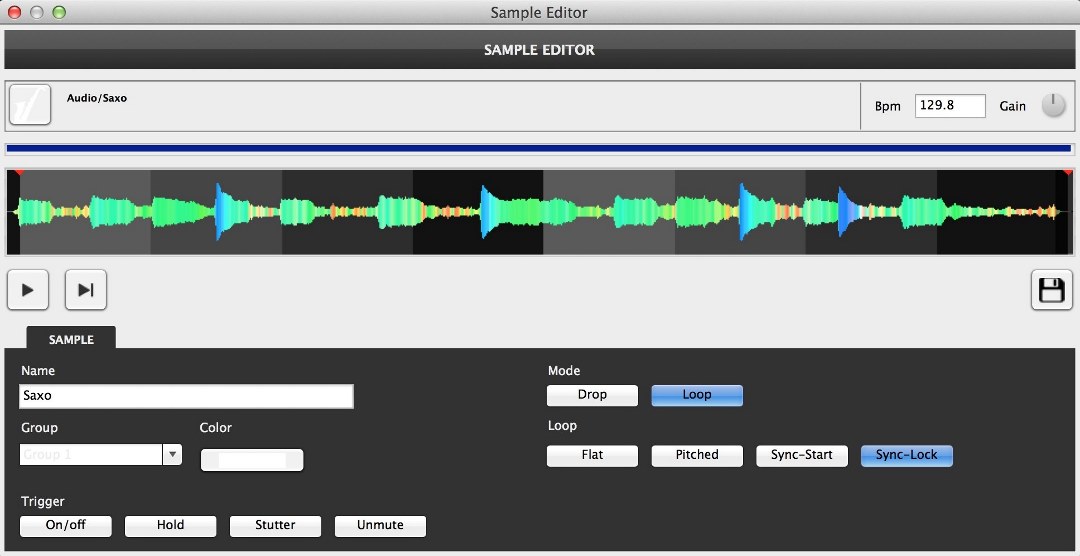Click the sample logo icon beside Audio/Saxo
This screenshot has width=1080, height=556.
coord(30,105)
